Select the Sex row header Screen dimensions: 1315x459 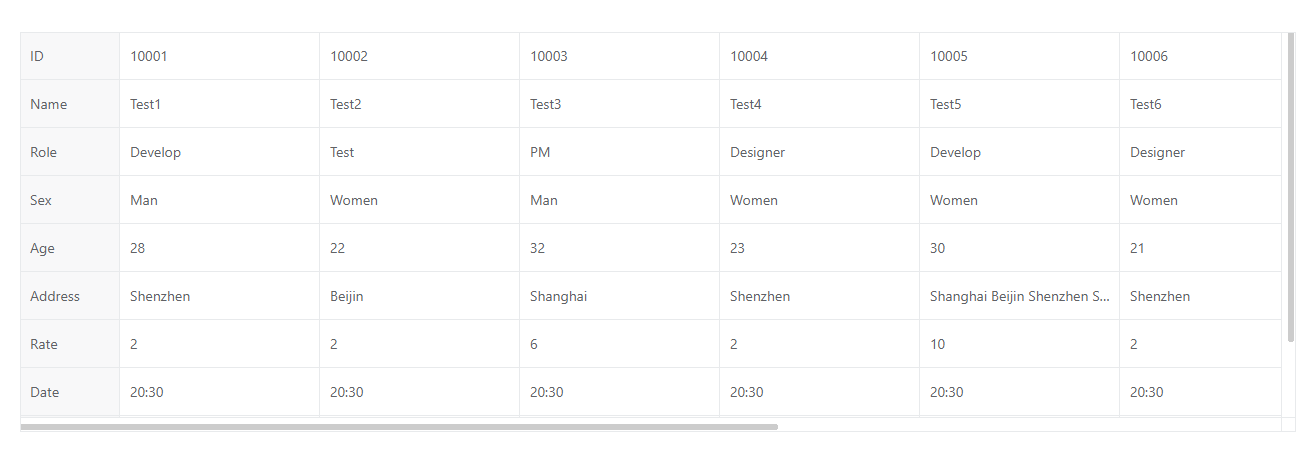(x=69, y=200)
